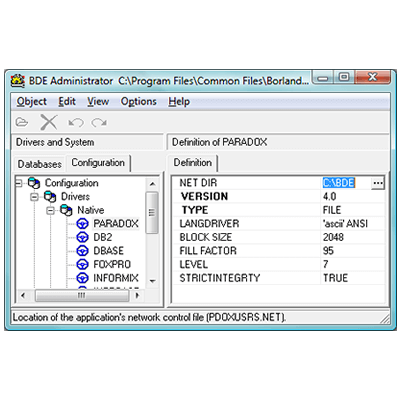Open the Options menu
400x400 pixels.
[x=138, y=101]
